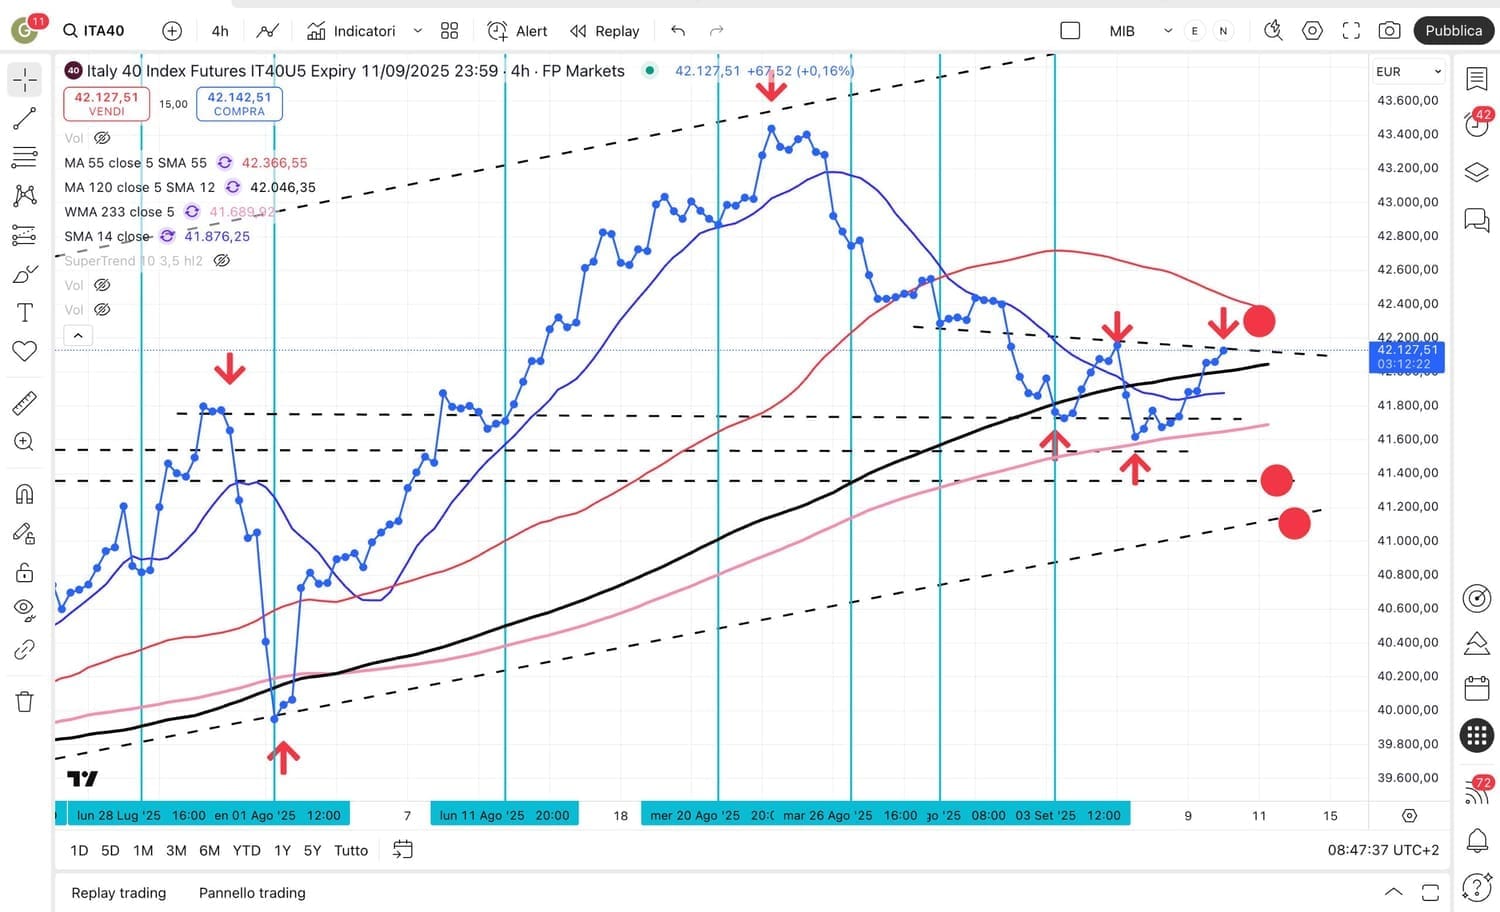Image resolution: width=1500 pixels, height=912 pixels.
Task: Select the text annotation tool
Action: tap(25, 313)
